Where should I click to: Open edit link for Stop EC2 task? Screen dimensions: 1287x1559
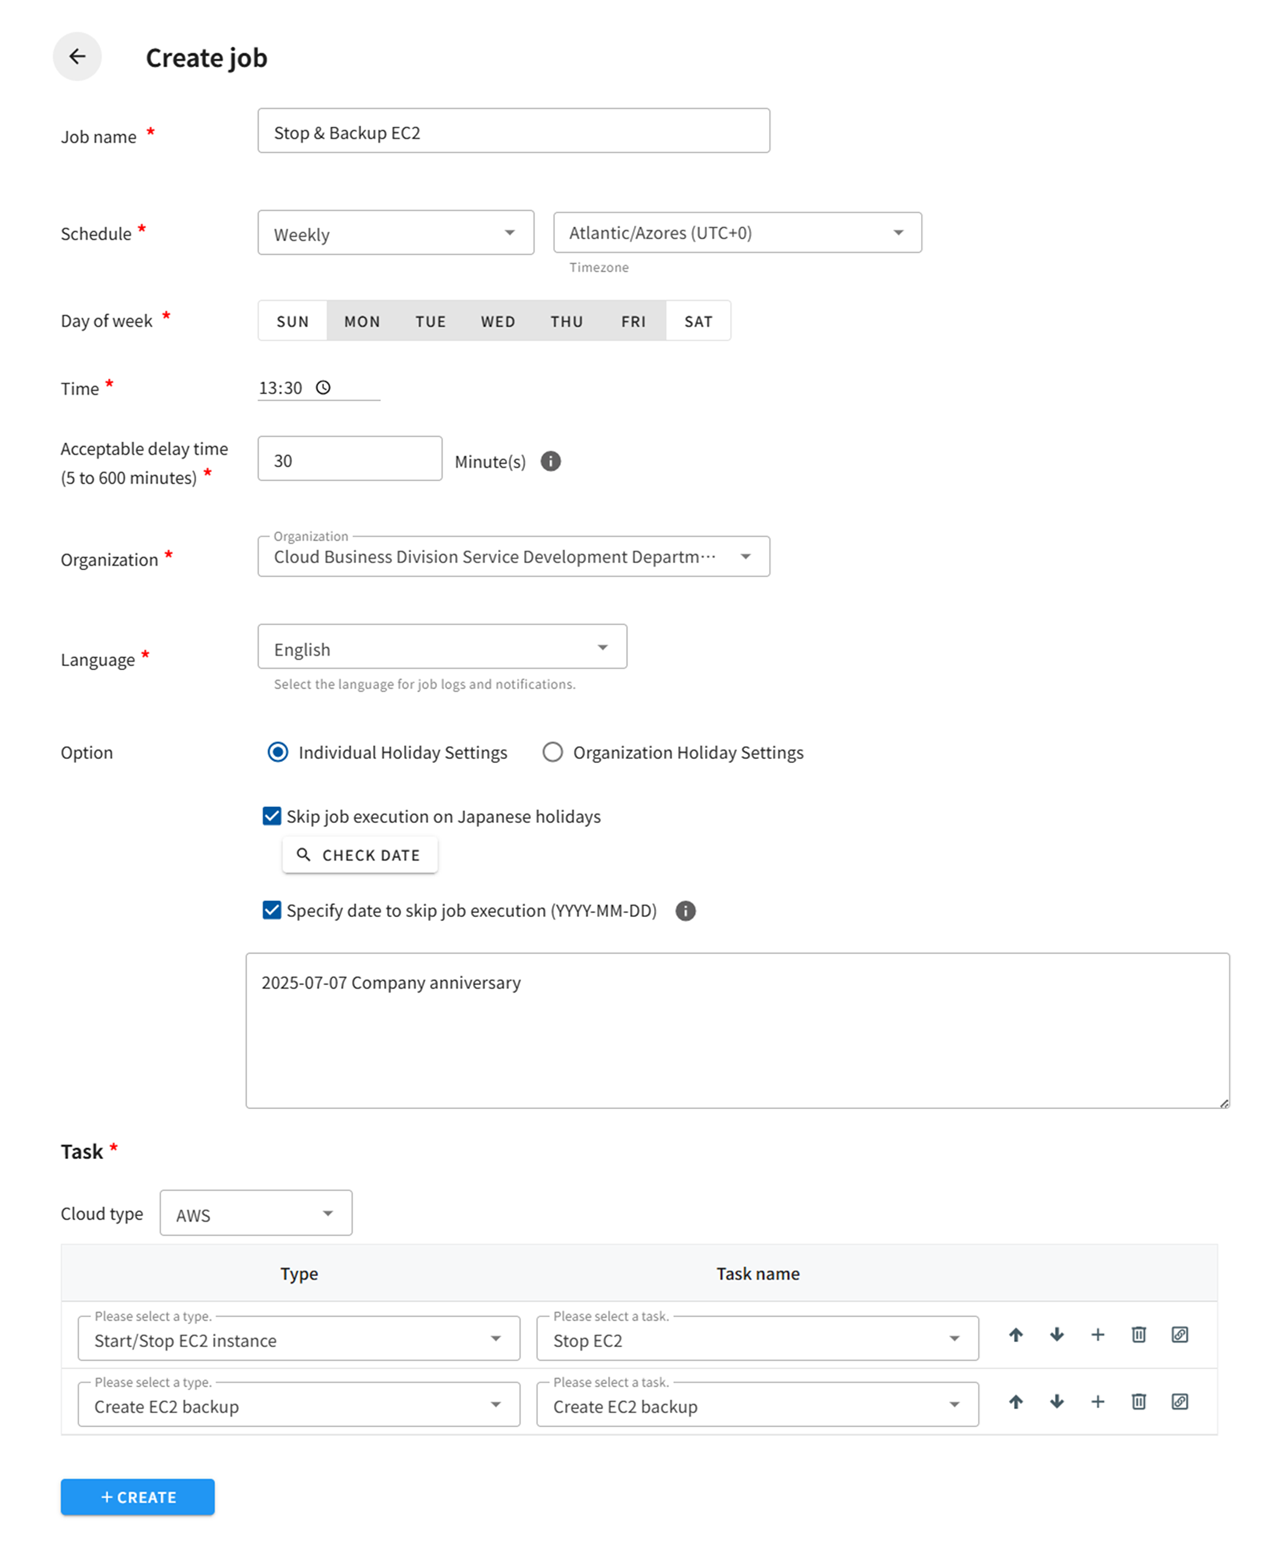1180,1335
